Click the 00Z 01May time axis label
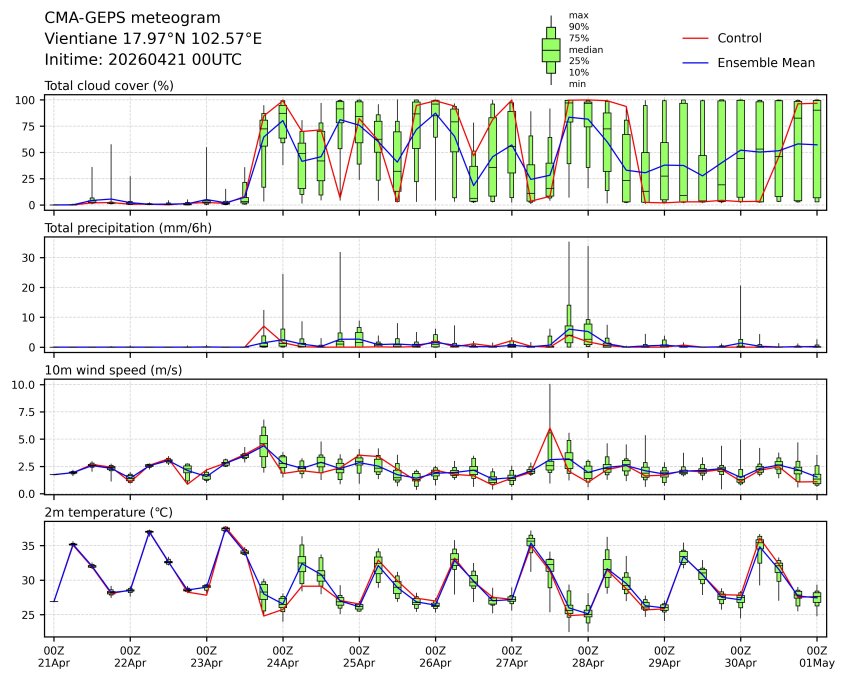This screenshot has width=846, height=680. pyautogui.click(x=817, y=655)
